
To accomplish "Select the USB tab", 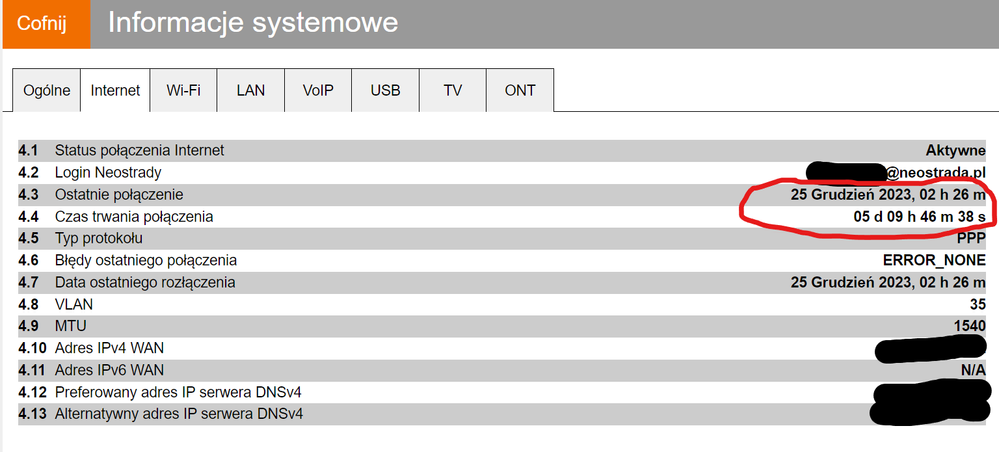I will (x=385, y=90).
